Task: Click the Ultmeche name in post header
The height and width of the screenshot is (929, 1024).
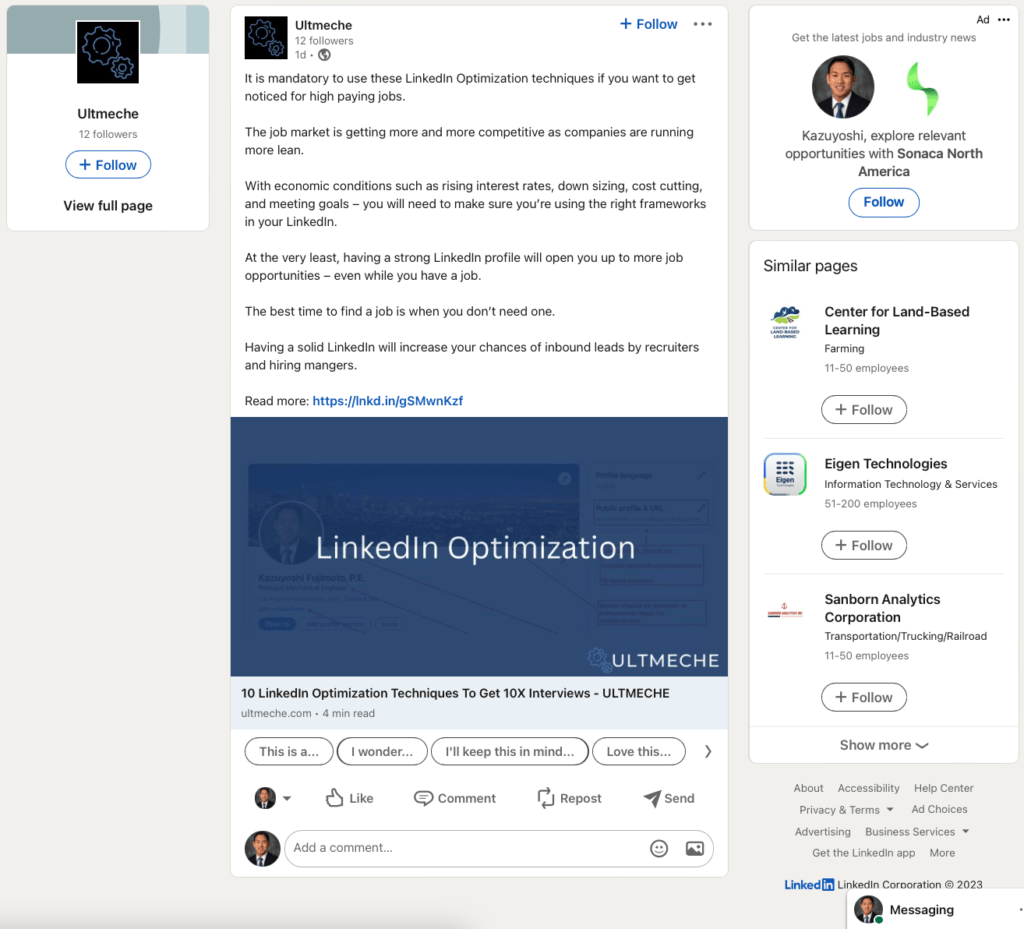Action: [323, 25]
